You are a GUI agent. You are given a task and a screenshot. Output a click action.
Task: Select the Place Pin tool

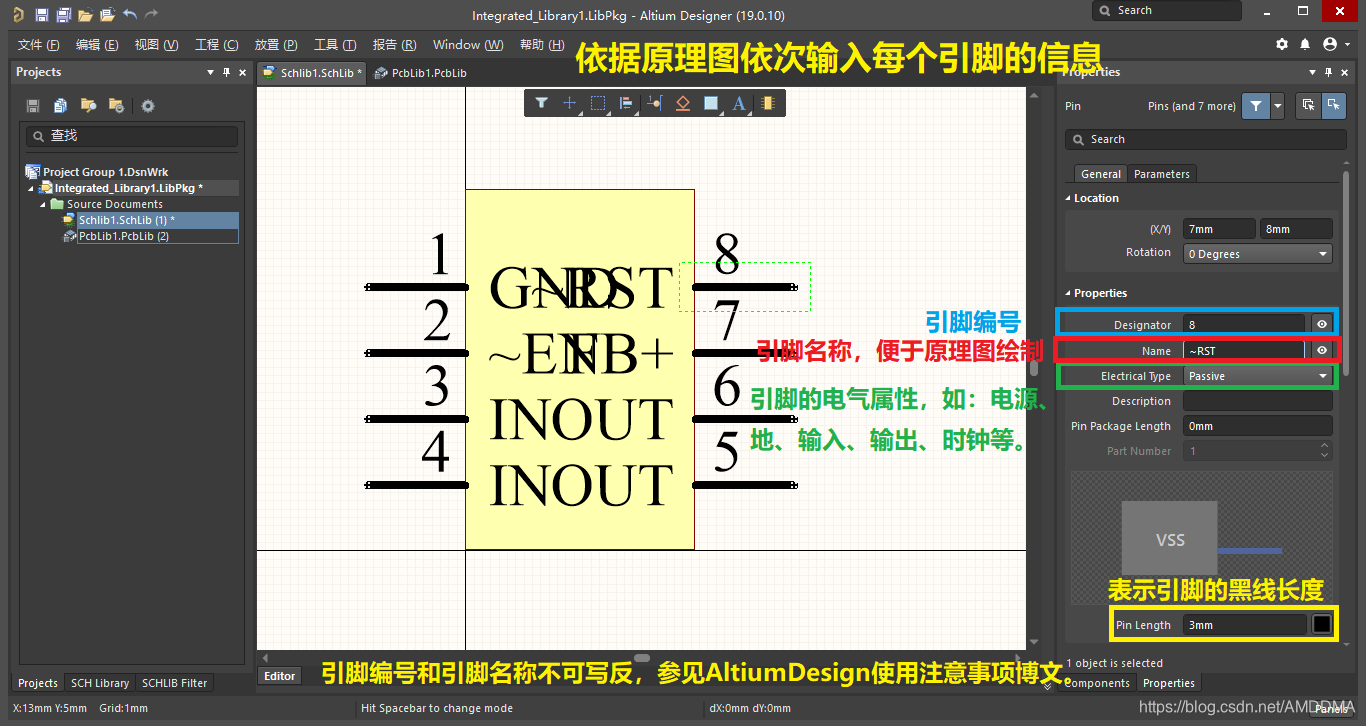pos(655,103)
